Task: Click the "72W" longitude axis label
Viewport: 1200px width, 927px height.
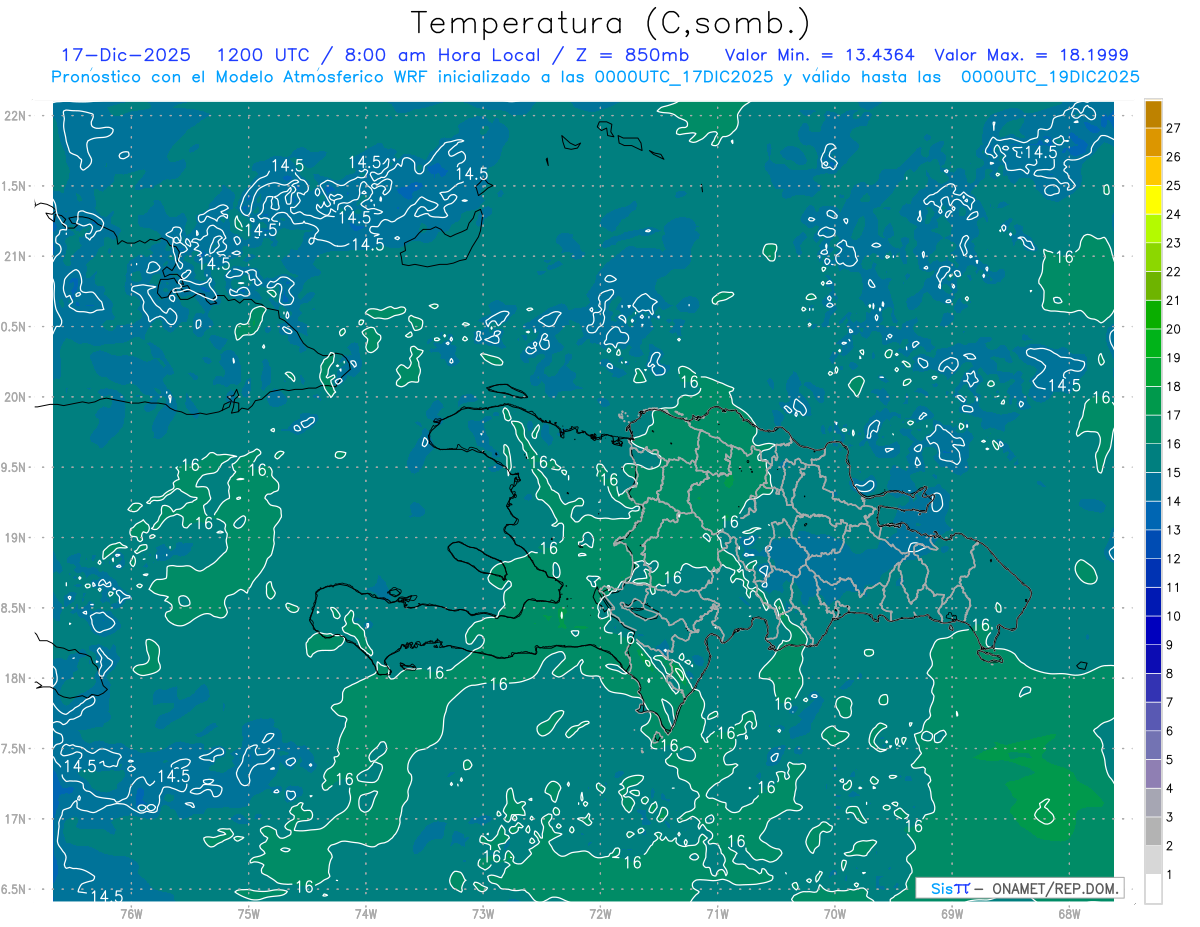Action: pyautogui.click(x=600, y=913)
